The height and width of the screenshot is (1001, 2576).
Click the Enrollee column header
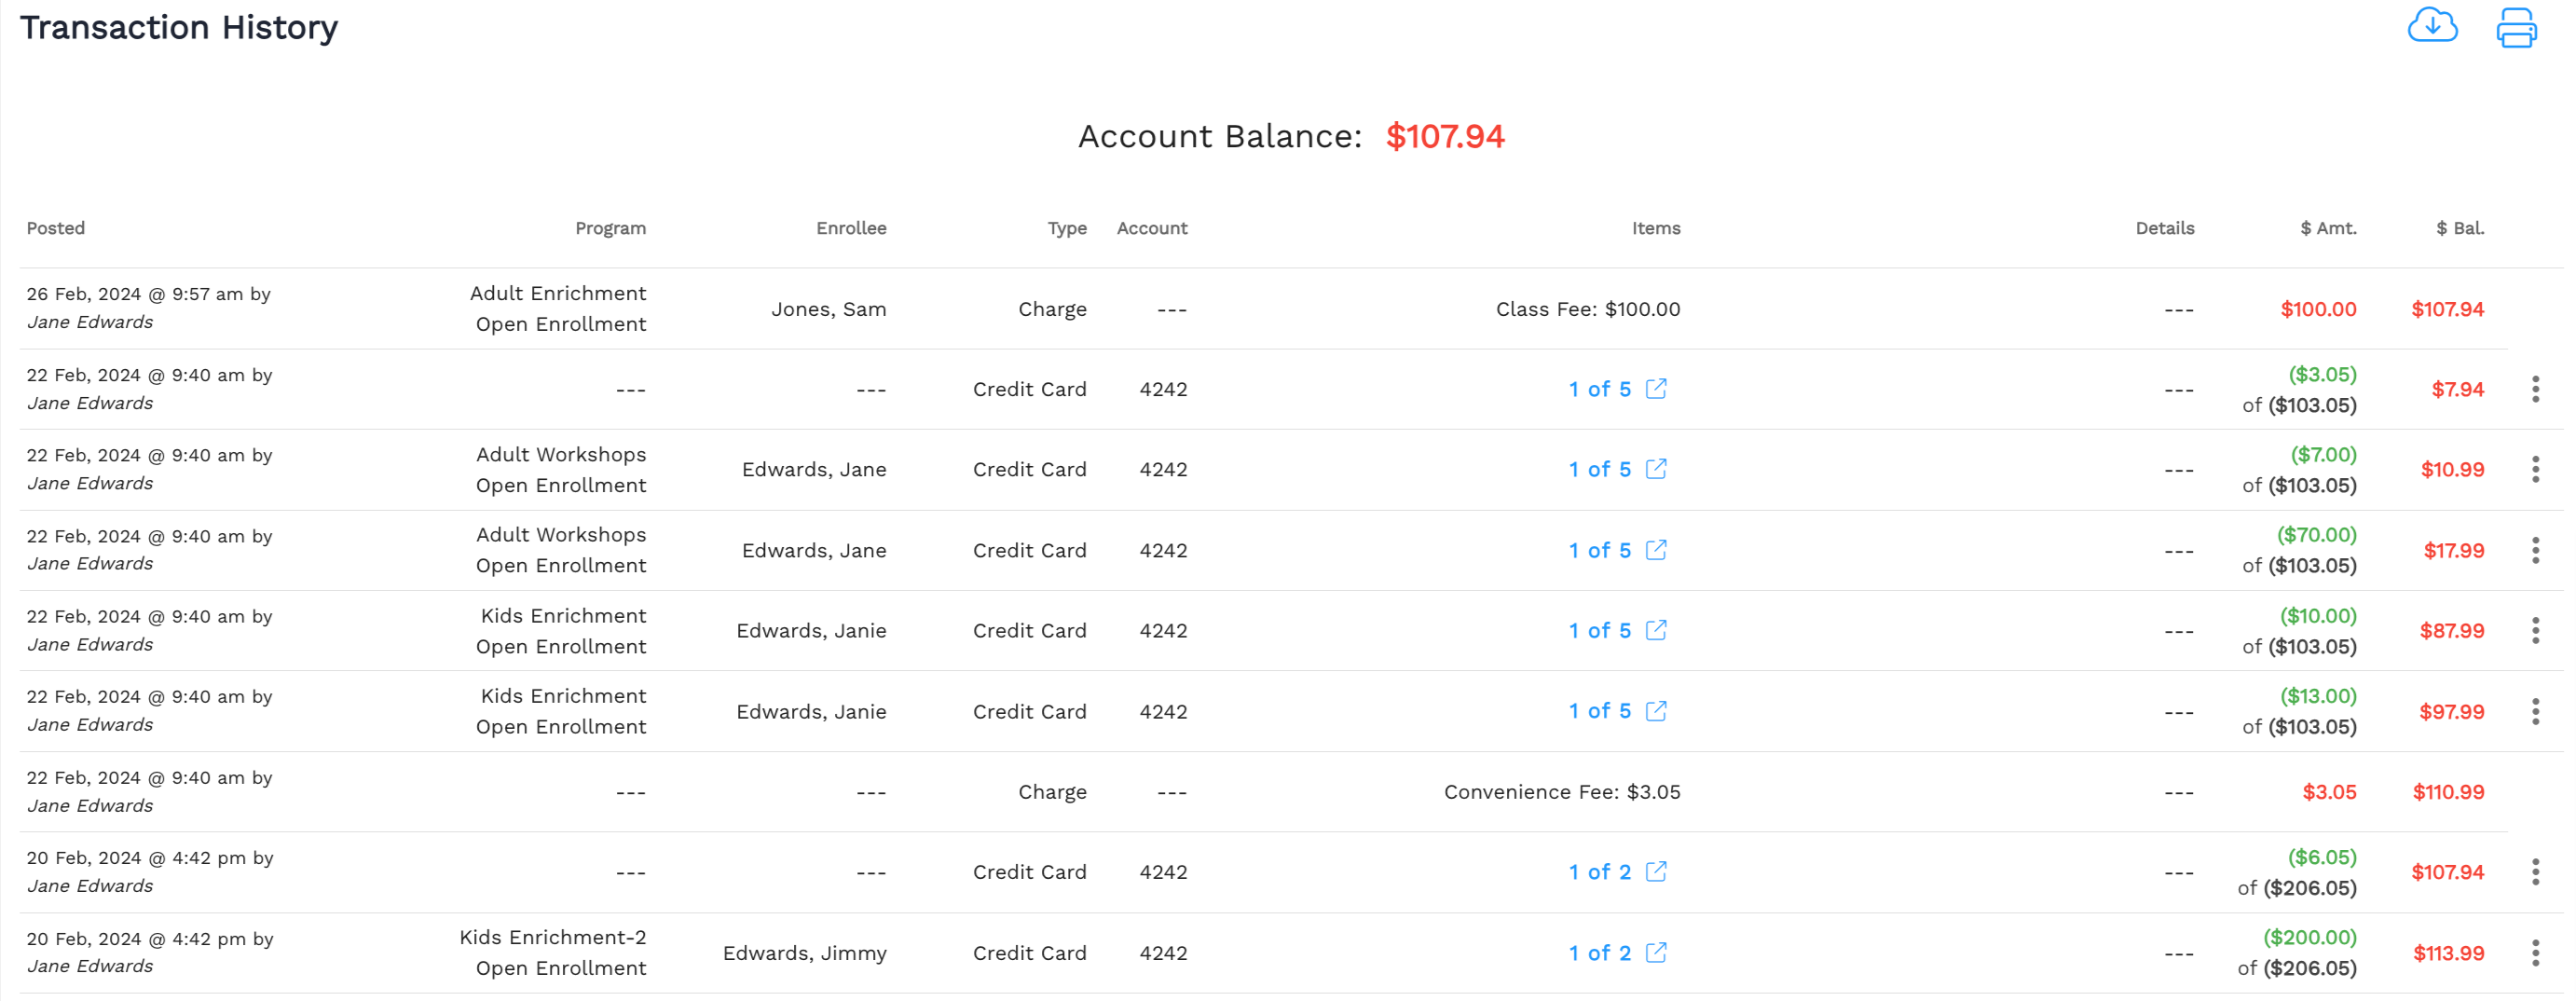pos(851,228)
